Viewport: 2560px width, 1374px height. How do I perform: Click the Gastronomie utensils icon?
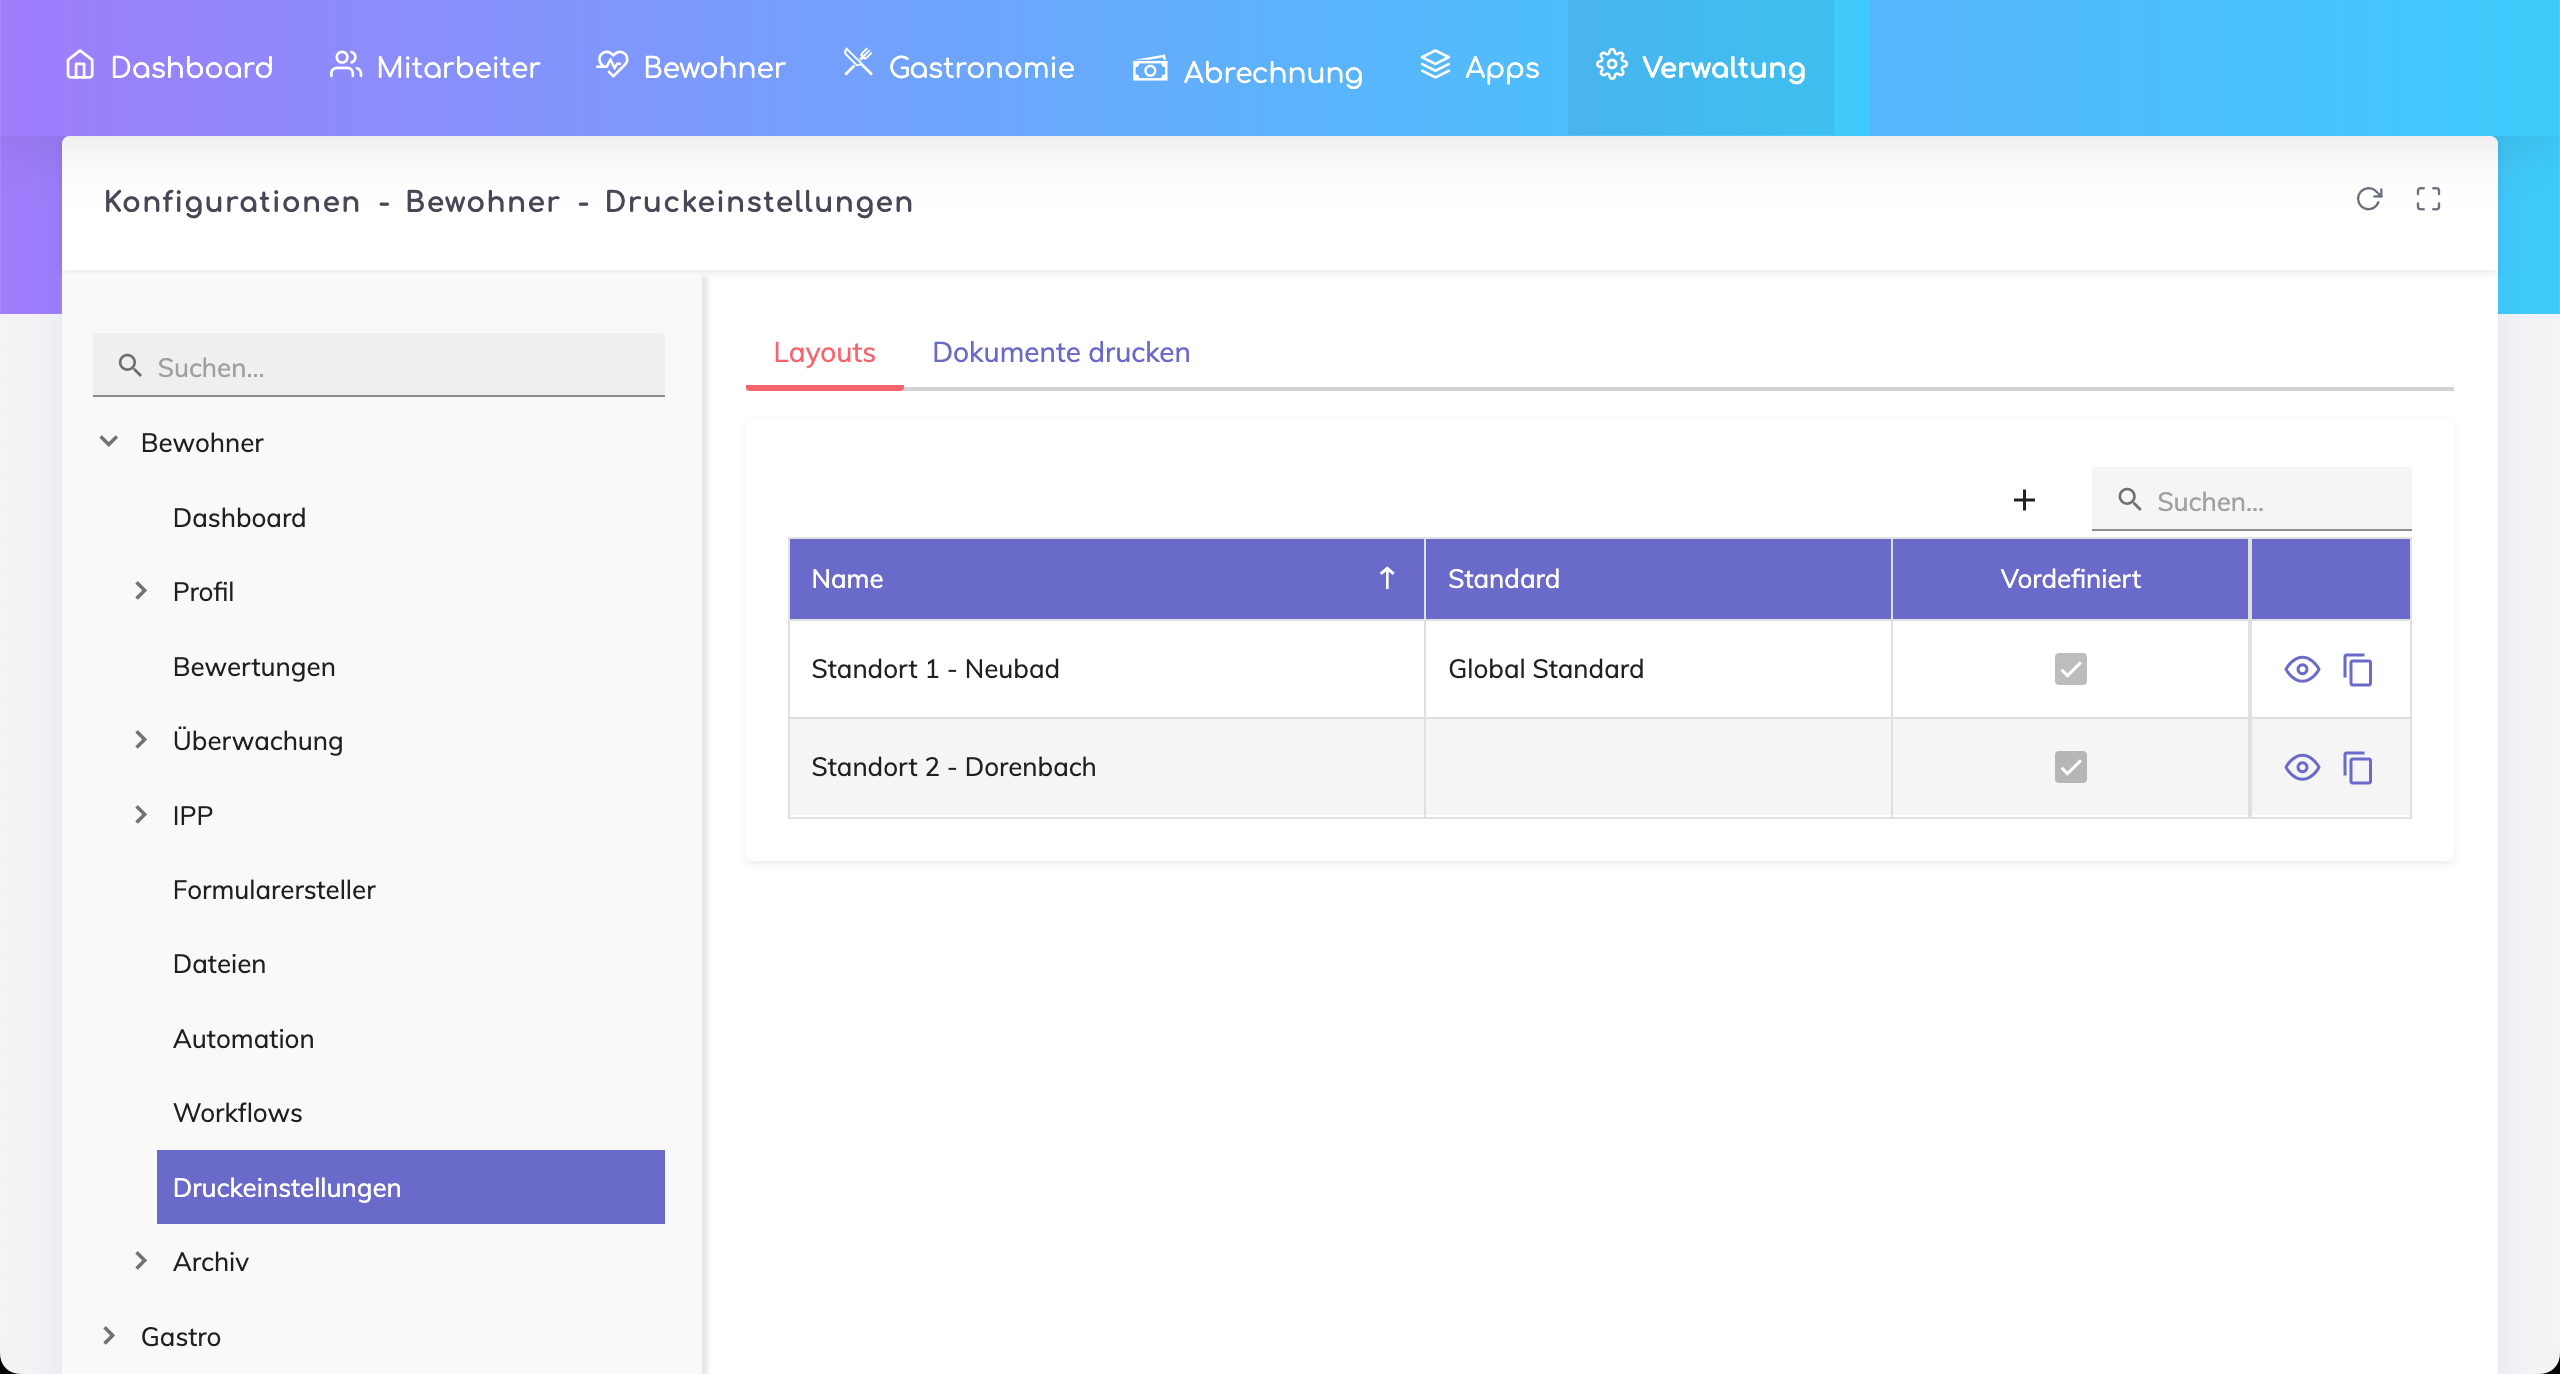click(x=857, y=63)
